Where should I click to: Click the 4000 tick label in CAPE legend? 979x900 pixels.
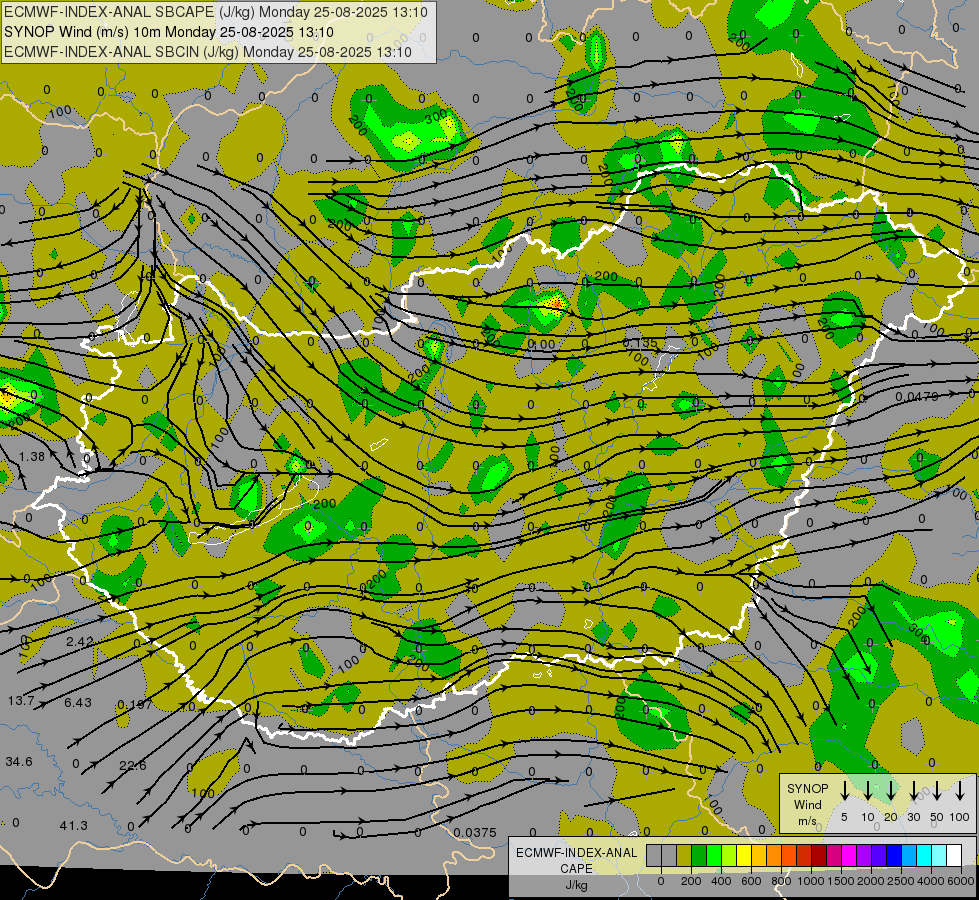tap(931, 881)
